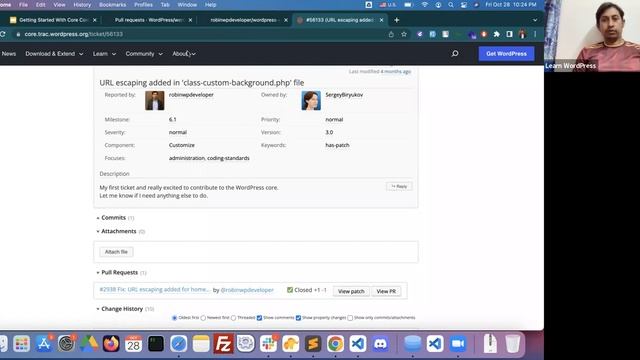Open Google Chrome from the dock
The width and height of the screenshot is (640, 360).
tap(335, 344)
